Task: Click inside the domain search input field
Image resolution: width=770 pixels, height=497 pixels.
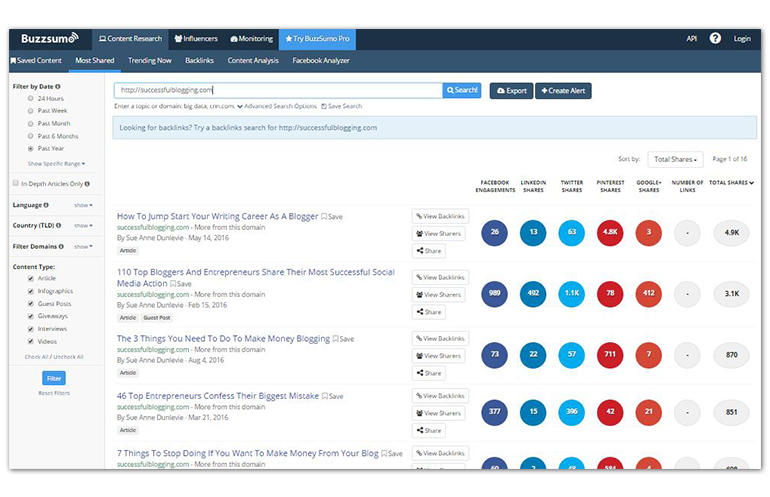Action: (278, 90)
